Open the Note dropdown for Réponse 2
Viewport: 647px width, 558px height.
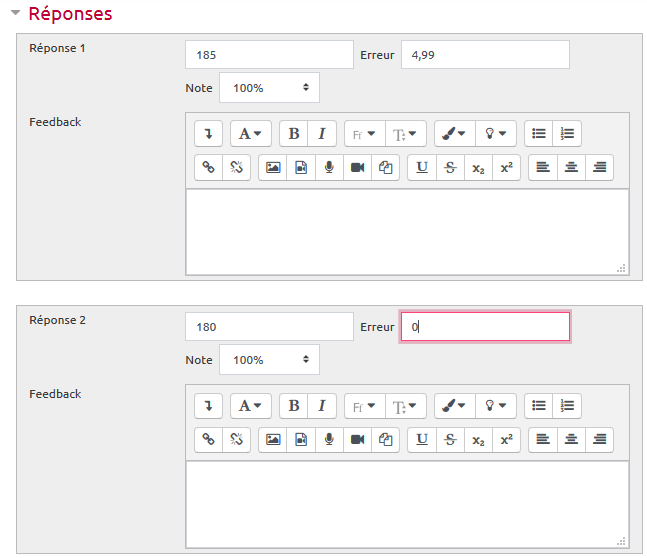click(269, 360)
